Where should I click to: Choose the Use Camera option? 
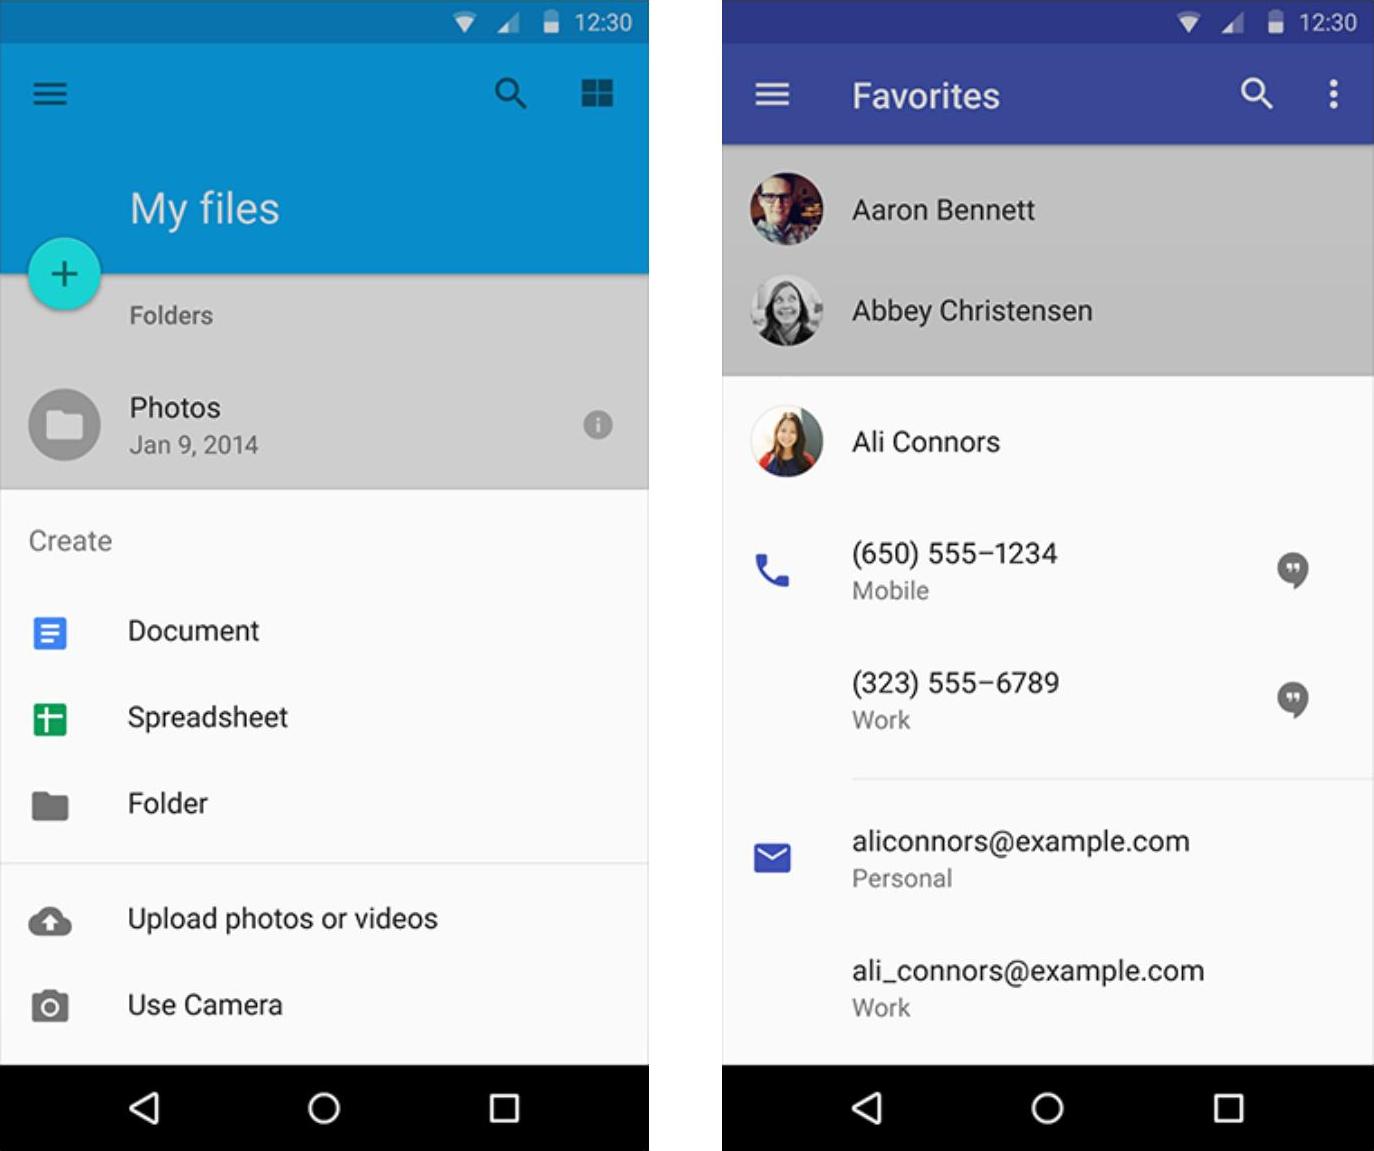click(205, 1005)
